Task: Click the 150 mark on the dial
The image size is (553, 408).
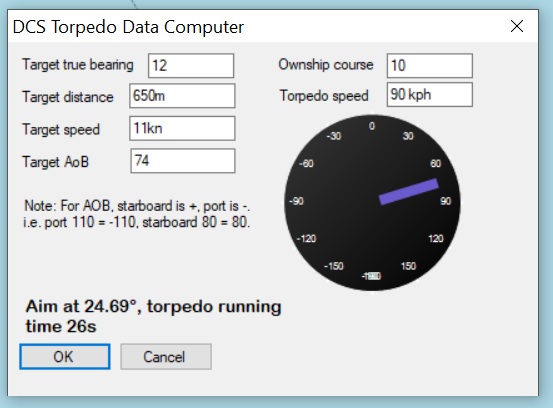Action: click(408, 266)
